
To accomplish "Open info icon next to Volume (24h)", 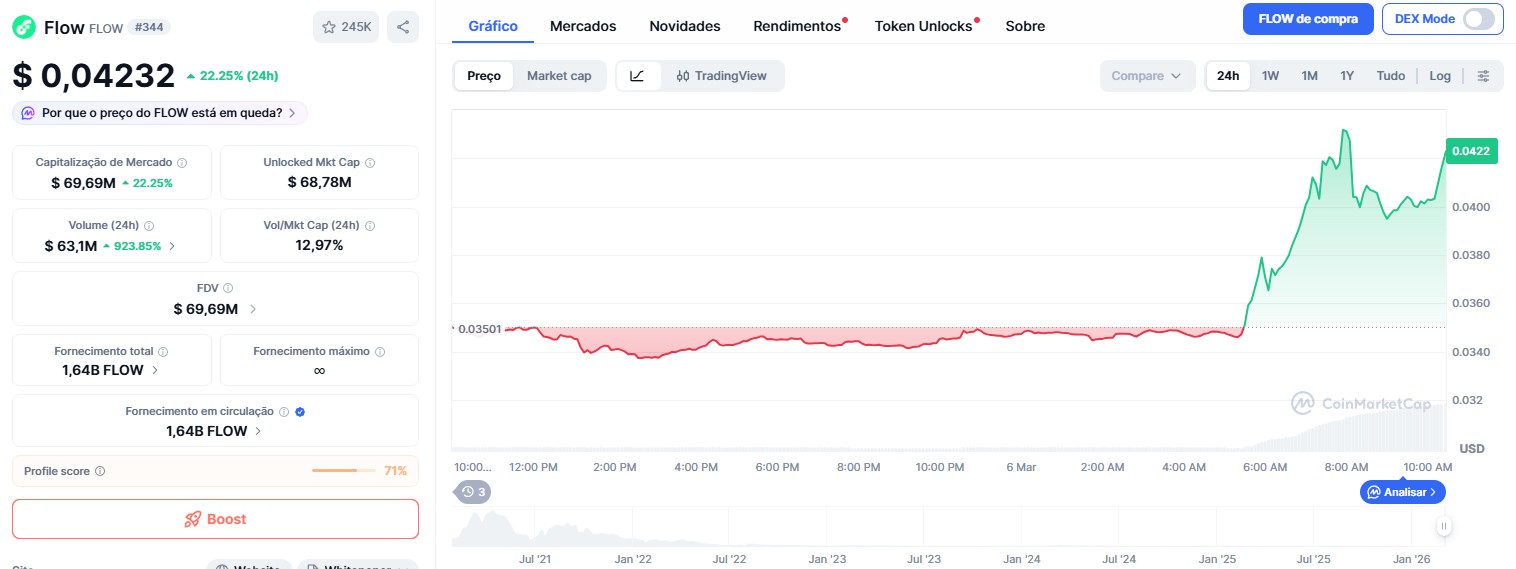I will pos(149,226).
